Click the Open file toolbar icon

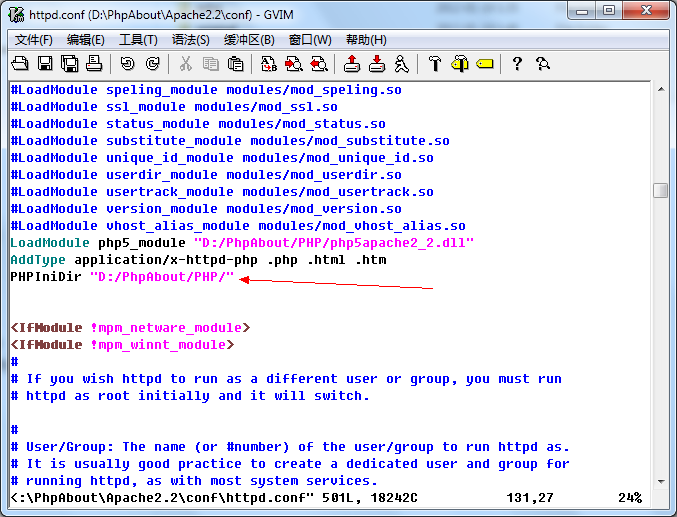point(20,64)
